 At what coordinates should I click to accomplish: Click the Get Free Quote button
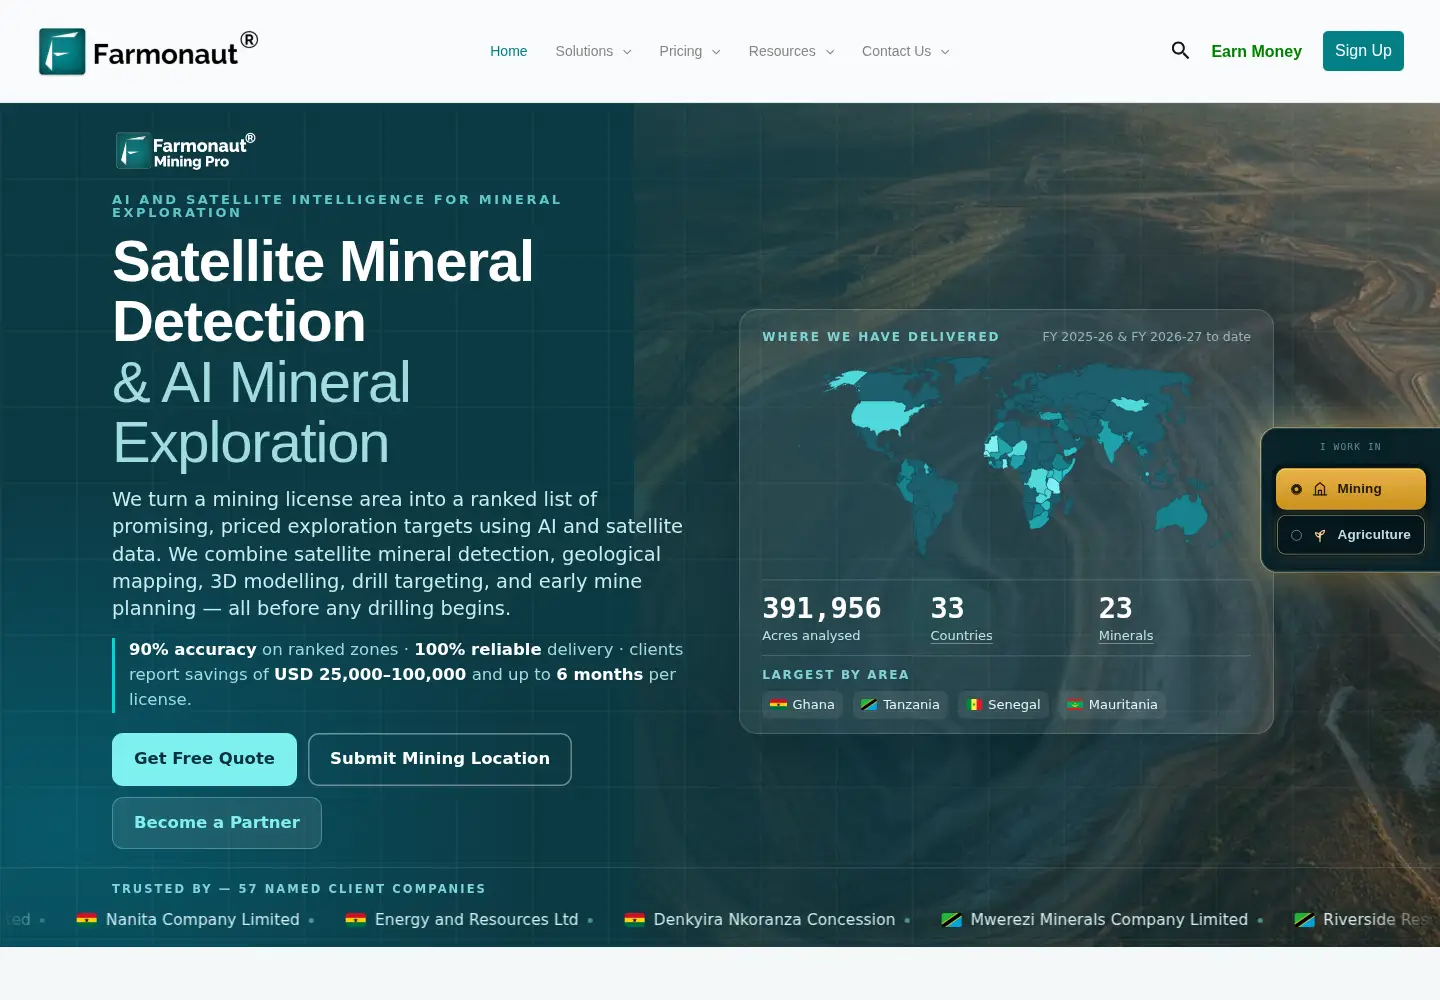[x=204, y=759]
